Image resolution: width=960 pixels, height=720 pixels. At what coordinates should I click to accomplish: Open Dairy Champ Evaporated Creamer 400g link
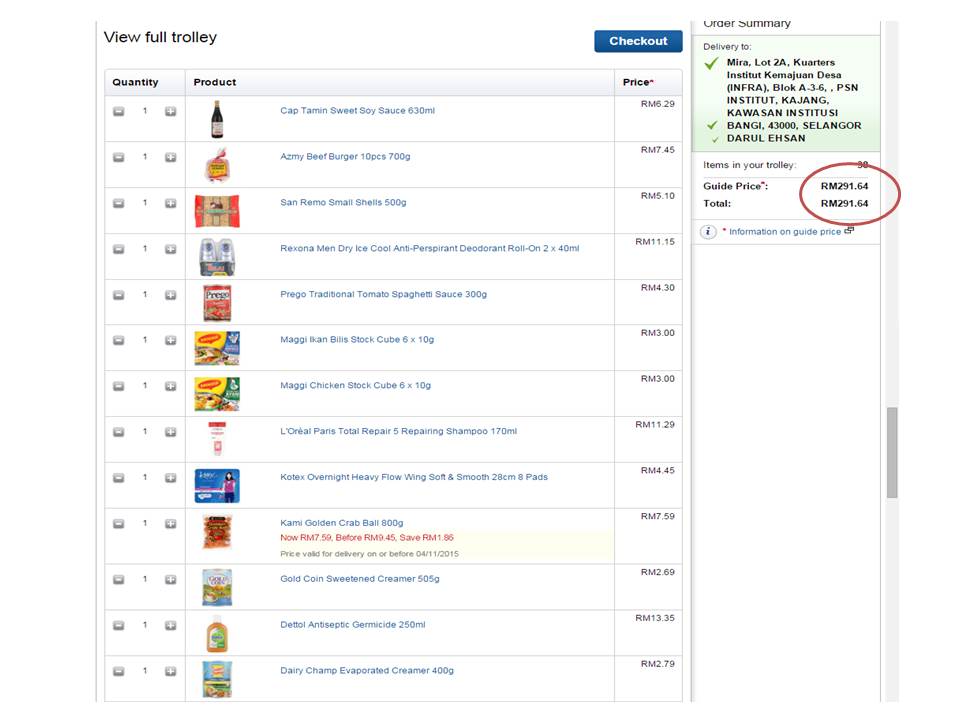click(367, 671)
